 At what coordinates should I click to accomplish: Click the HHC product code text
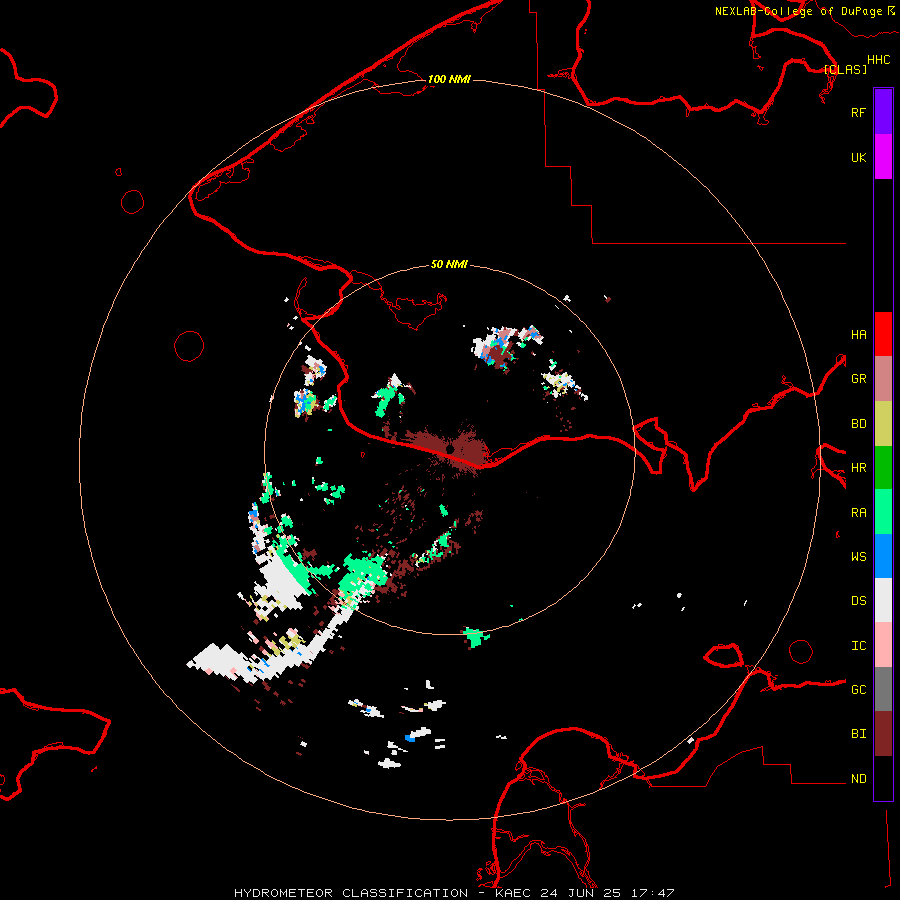pos(879,60)
